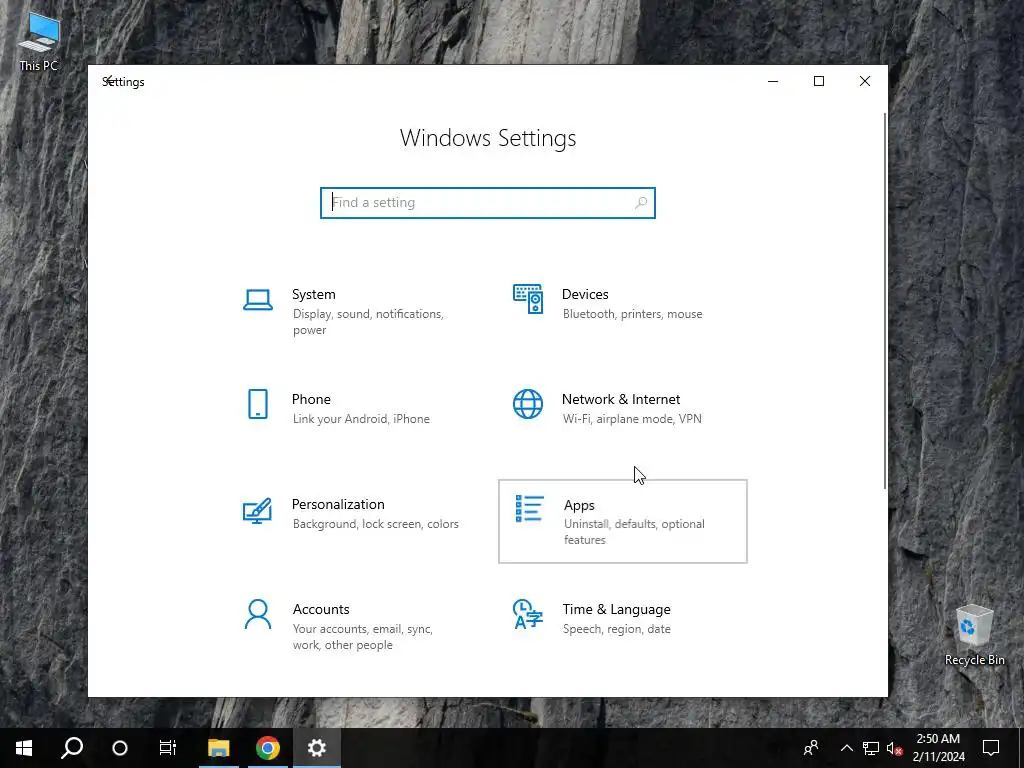
Task: Click the muted volume tray icon
Action: click(x=895, y=748)
